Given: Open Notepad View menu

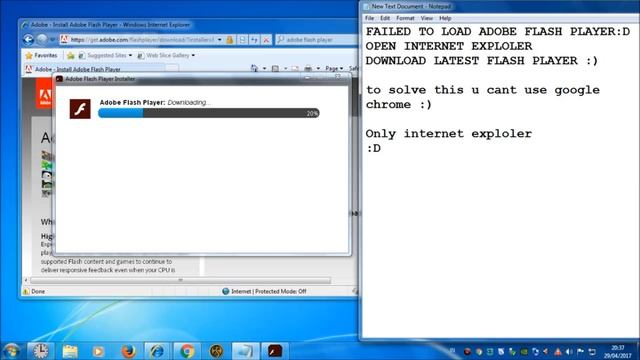Looking at the screenshot, I should (427, 18).
